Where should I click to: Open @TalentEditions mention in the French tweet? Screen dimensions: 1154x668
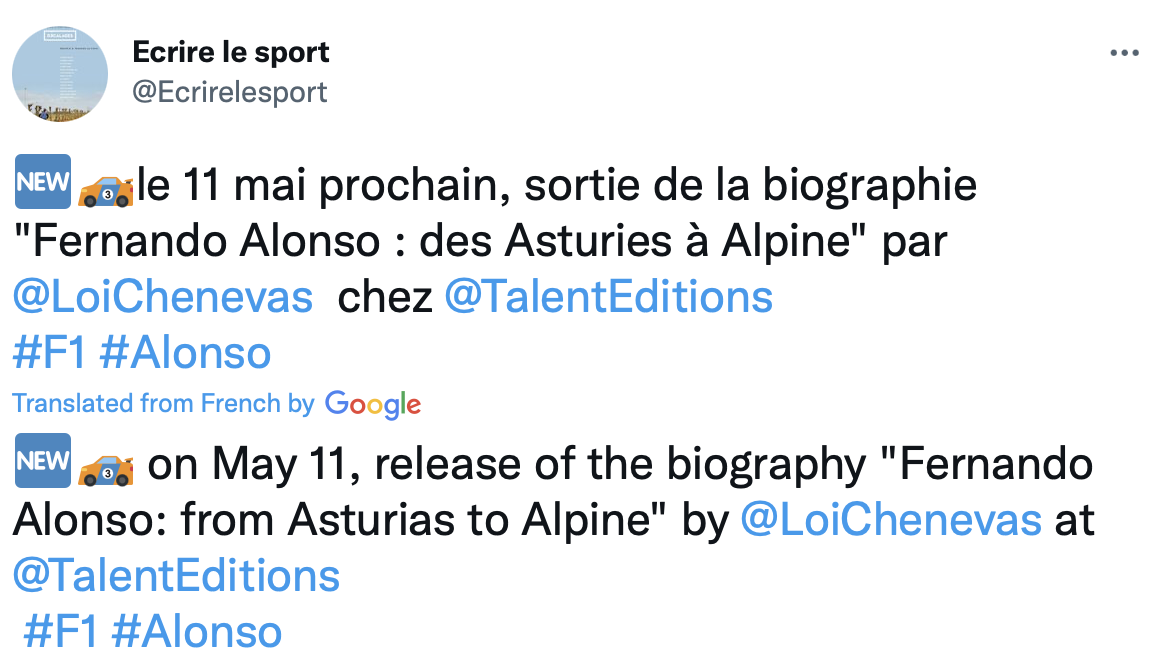[x=608, y=297]
